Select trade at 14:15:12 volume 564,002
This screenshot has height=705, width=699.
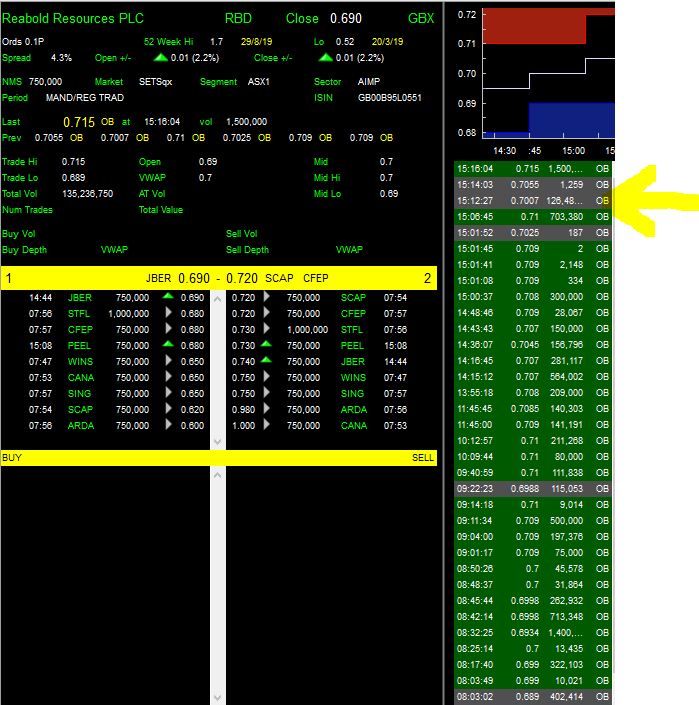(533, 377)
